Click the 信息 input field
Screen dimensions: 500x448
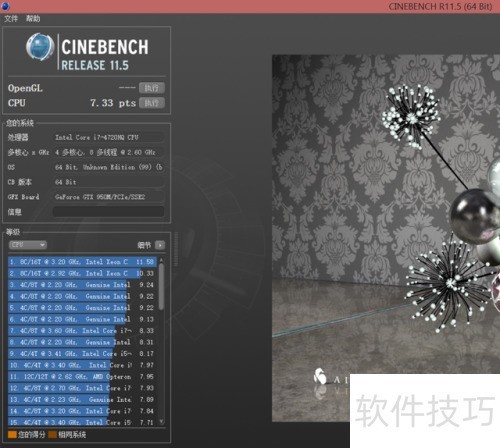click(108, 212)
